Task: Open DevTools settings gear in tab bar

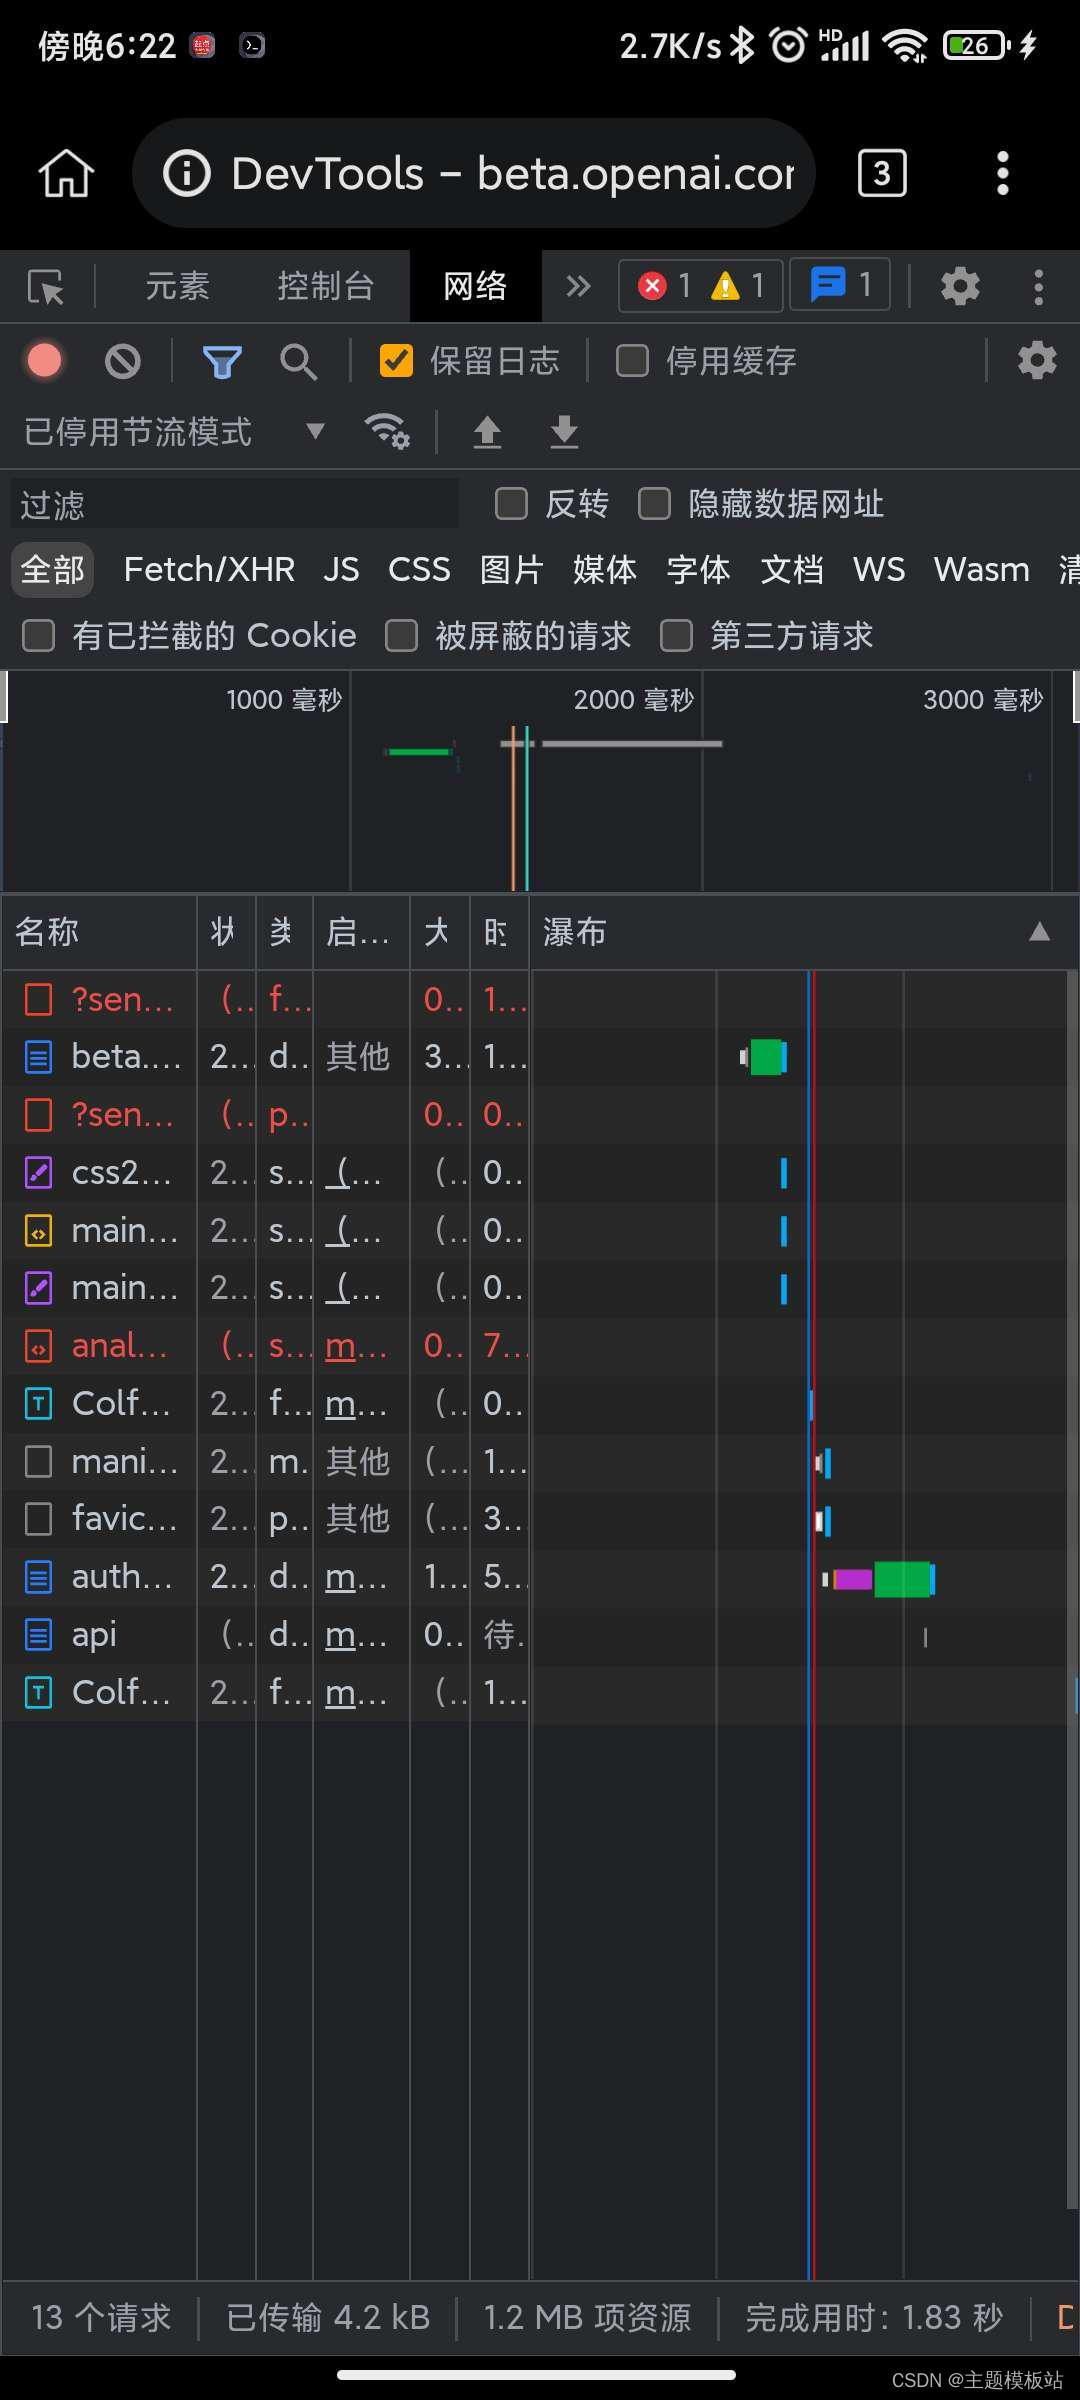Action: pyautogui.click(x=960, y=286)
